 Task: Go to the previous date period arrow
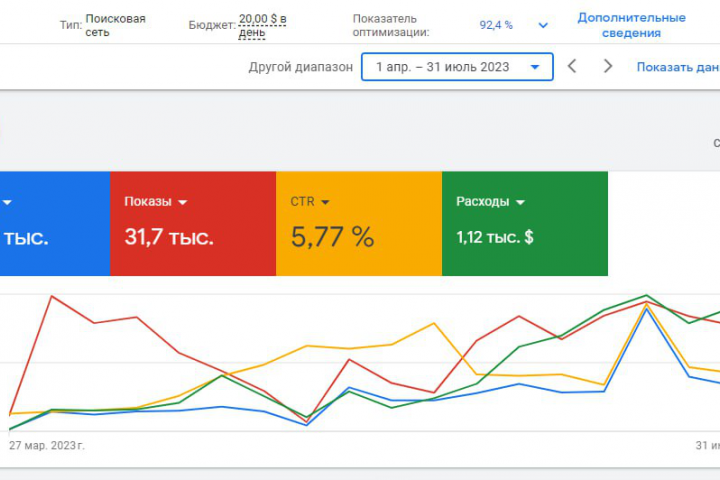[x=572, y=67]
